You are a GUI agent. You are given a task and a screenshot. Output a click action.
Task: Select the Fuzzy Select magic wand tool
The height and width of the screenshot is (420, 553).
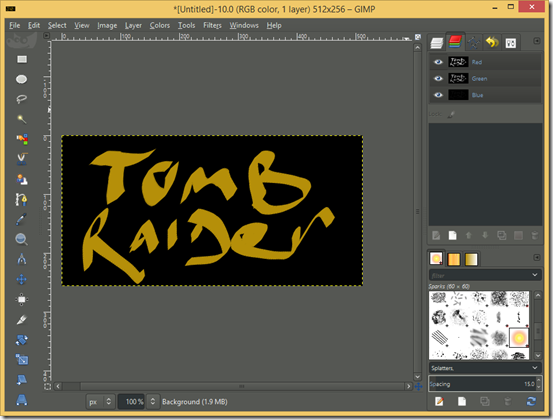(22, 119)
